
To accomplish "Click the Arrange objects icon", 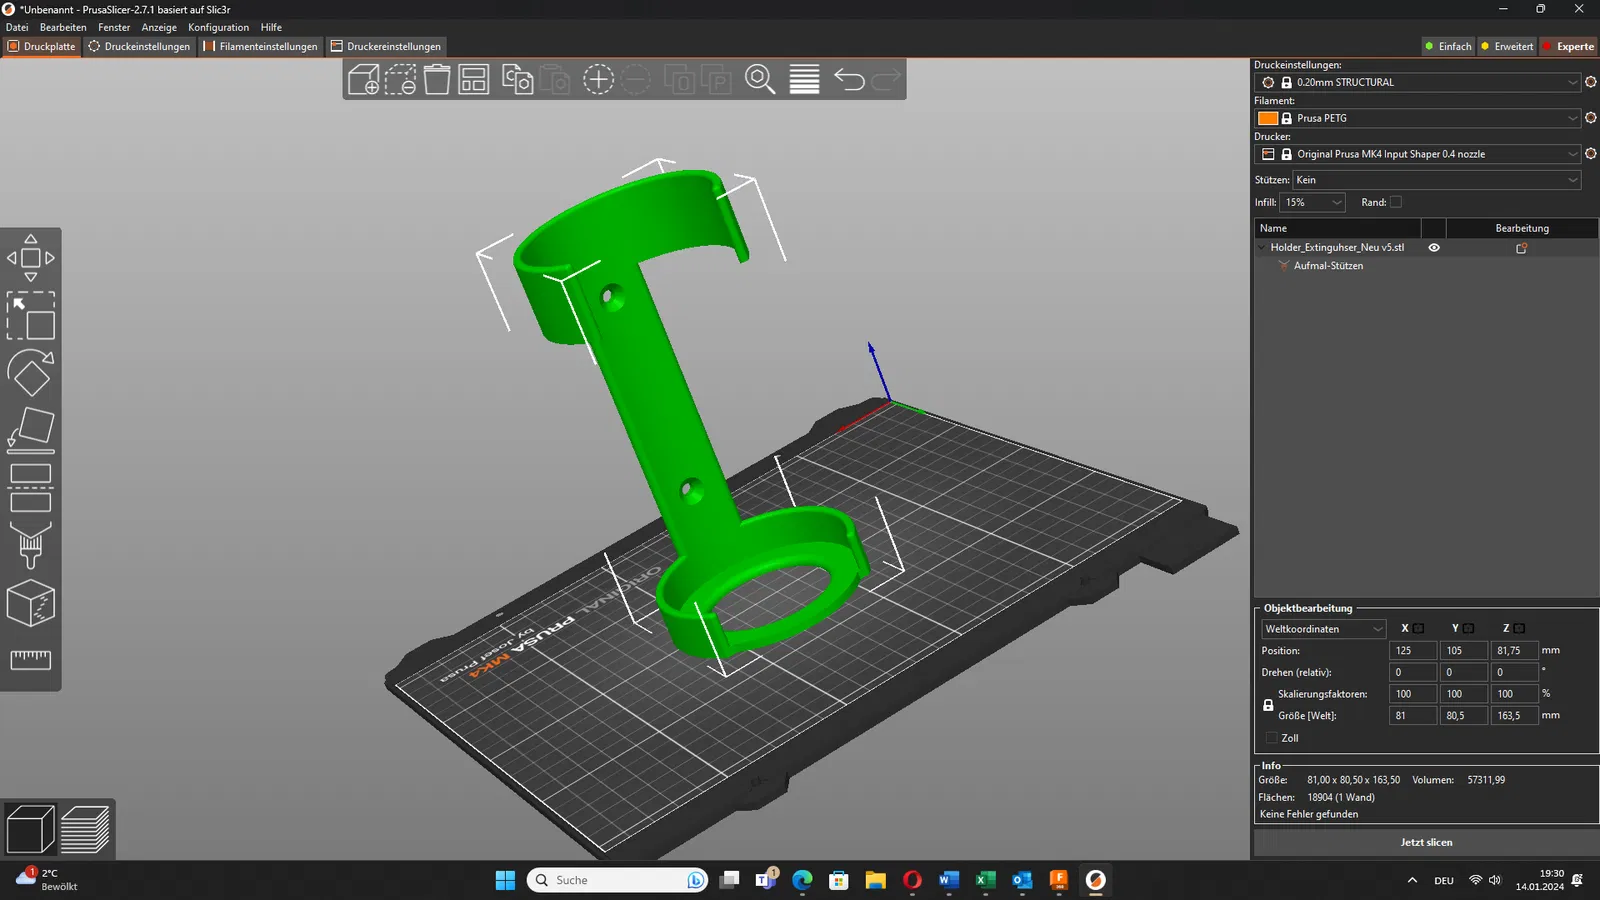I will click(x=473, y=79).
